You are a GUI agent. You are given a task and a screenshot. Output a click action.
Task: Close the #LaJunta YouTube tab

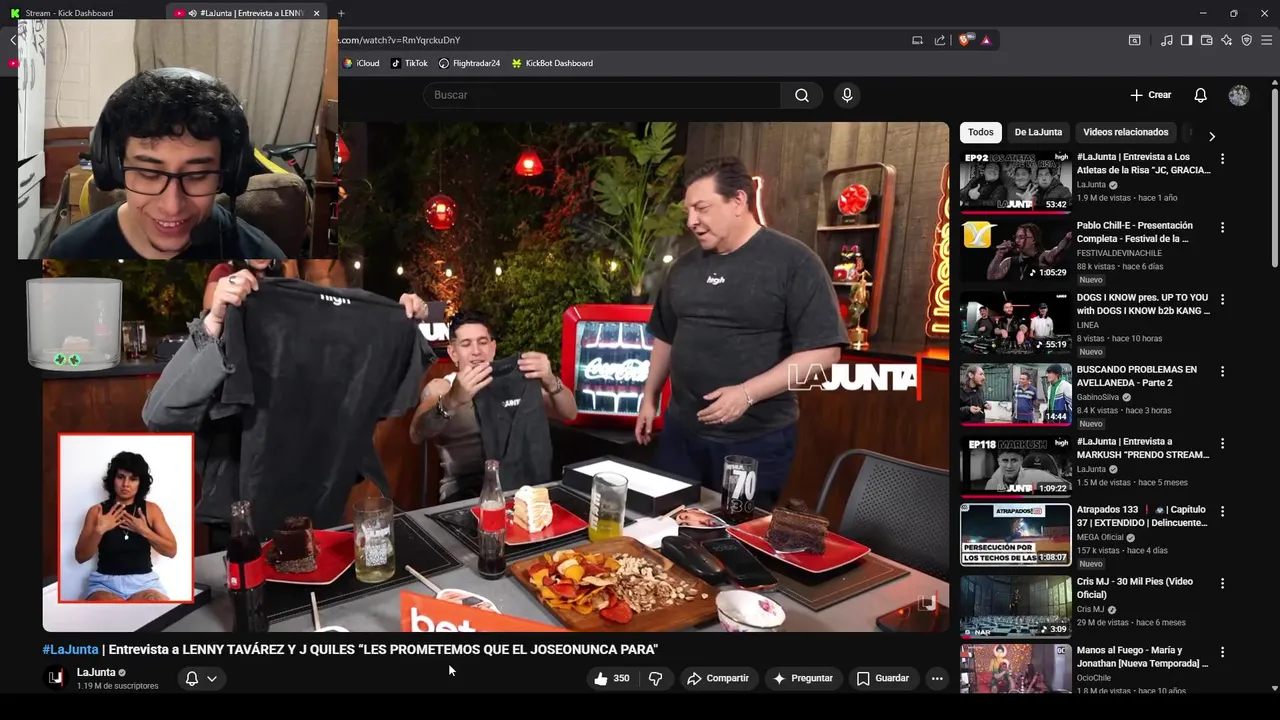316,13
